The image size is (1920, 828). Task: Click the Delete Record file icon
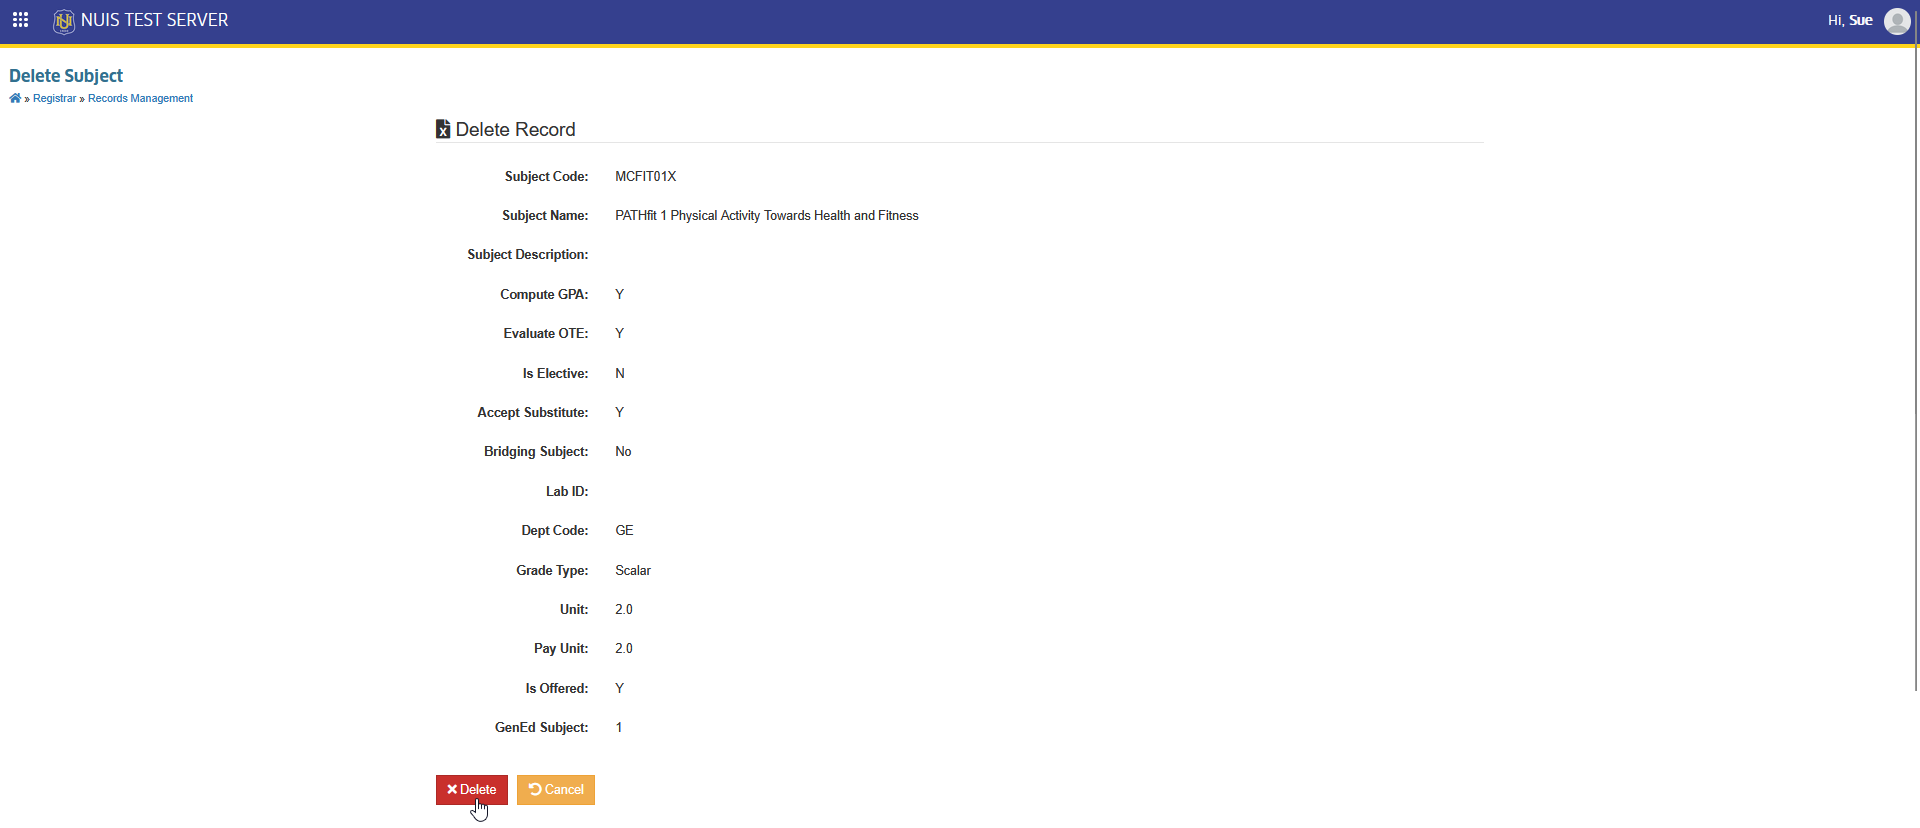click(x=443, y=129)
